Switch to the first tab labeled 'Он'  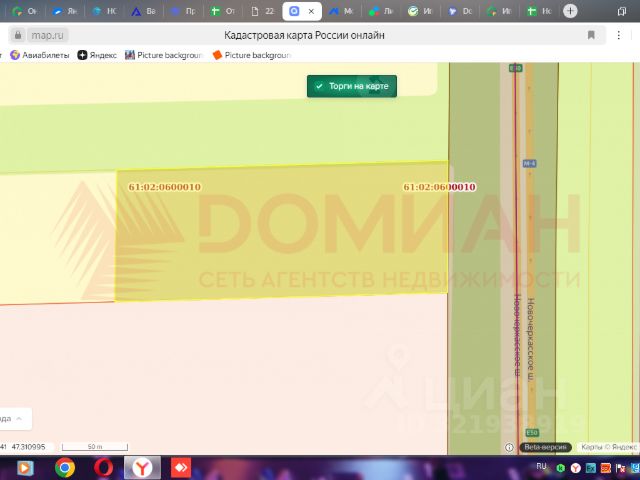[x=25, y=11]
